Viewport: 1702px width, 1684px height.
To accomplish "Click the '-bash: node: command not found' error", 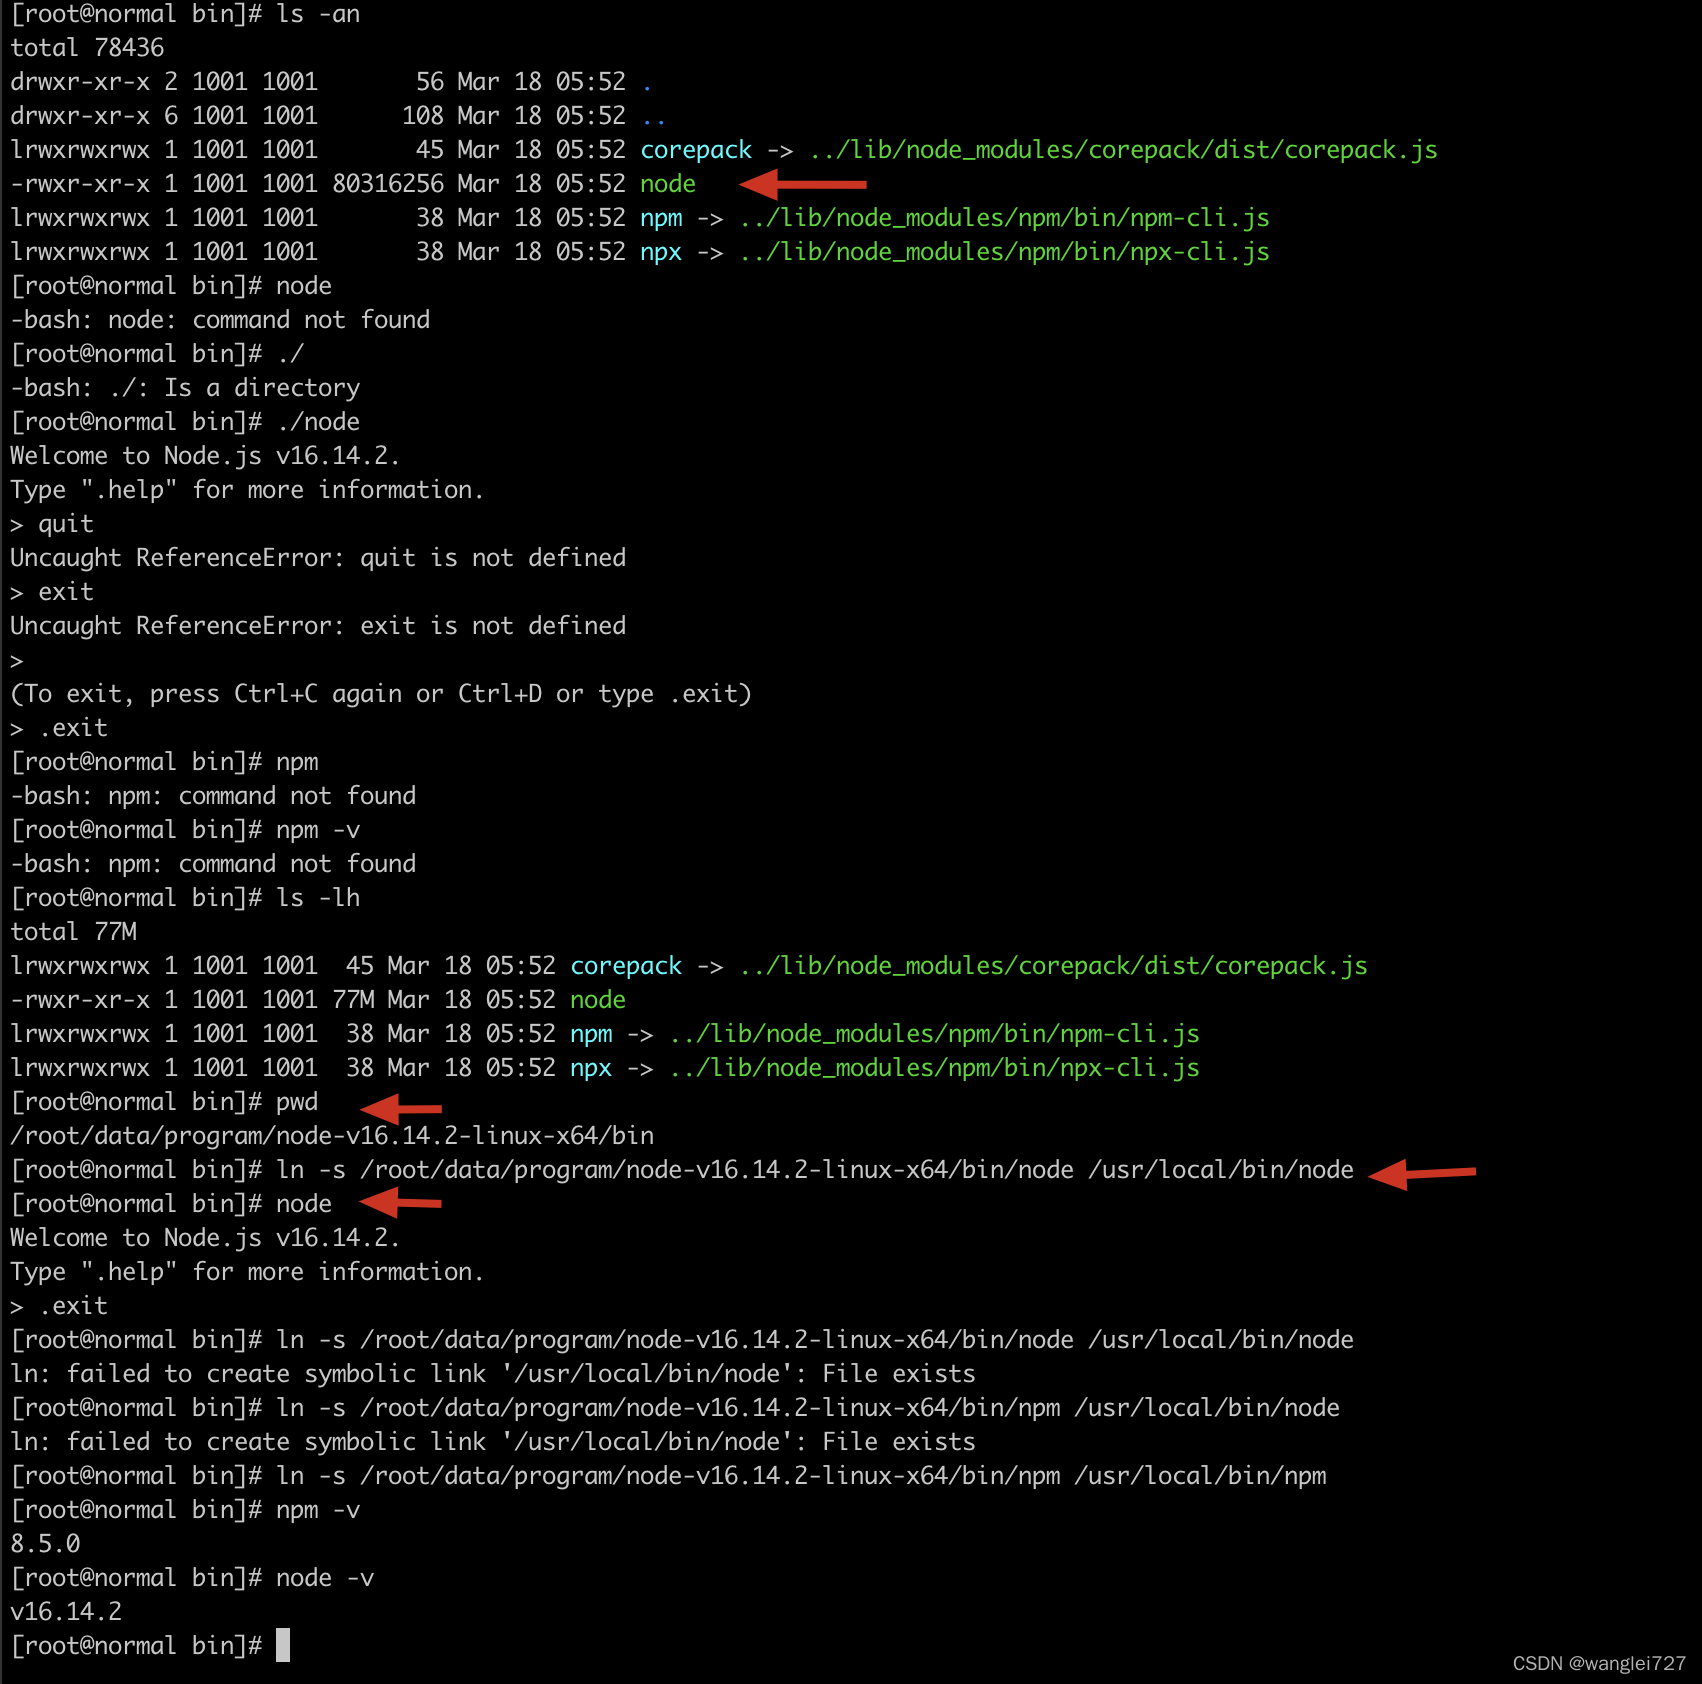I will pyautogui.click(x=220, y=320).
